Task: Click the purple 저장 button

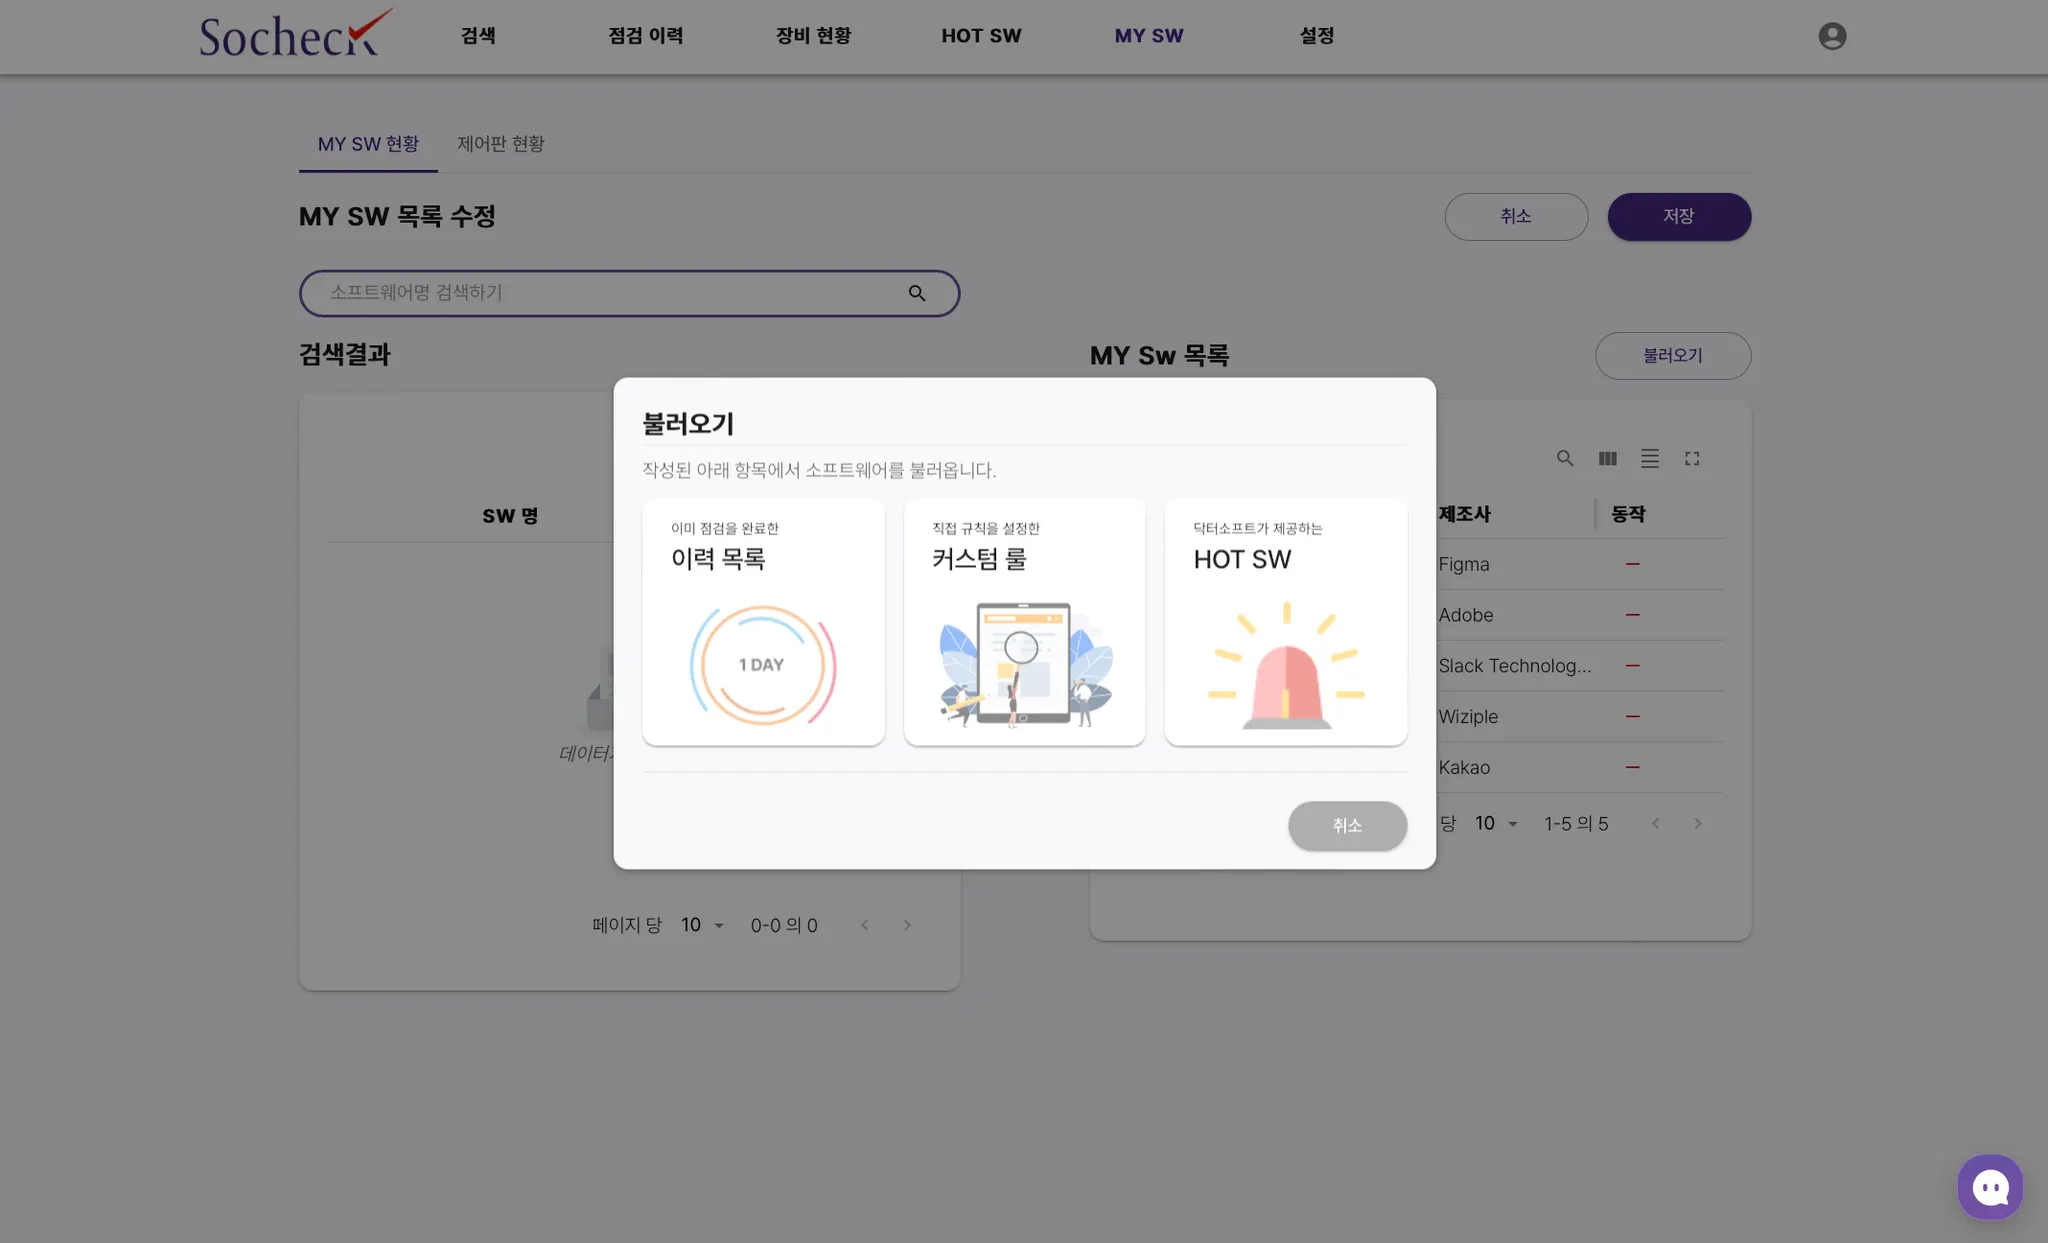Action: coord(1678,216)
